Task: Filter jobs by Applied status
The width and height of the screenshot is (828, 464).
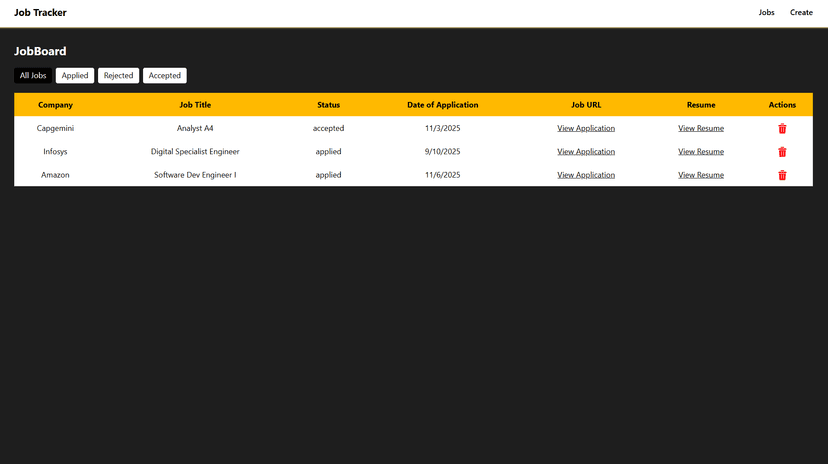Action: click(75, 75)
